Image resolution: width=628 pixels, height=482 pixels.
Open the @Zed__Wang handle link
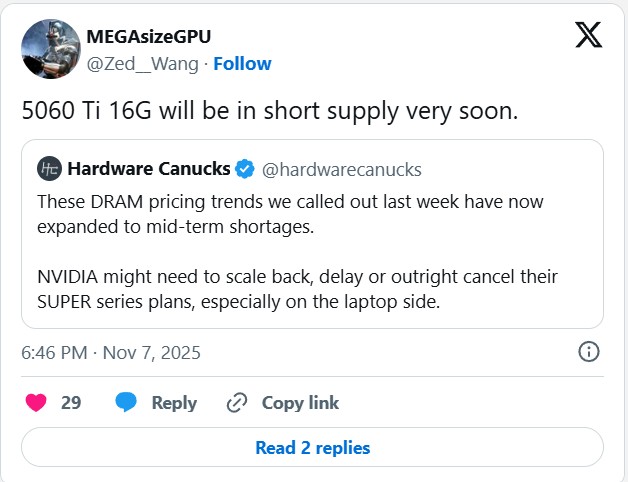[138, 64]
